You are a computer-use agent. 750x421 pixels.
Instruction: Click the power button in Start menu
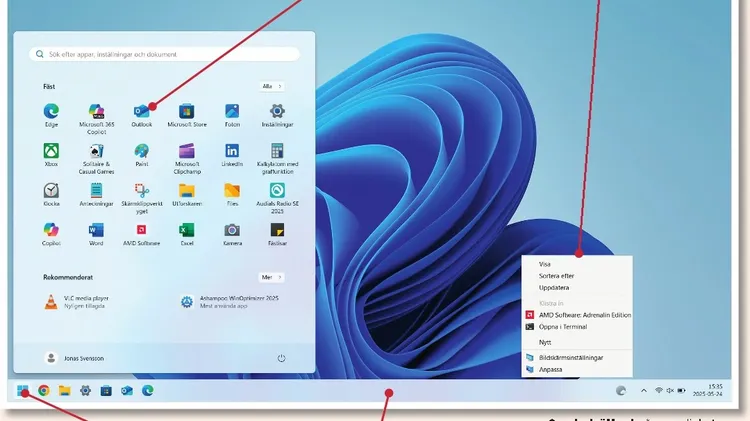pos(281,358)
